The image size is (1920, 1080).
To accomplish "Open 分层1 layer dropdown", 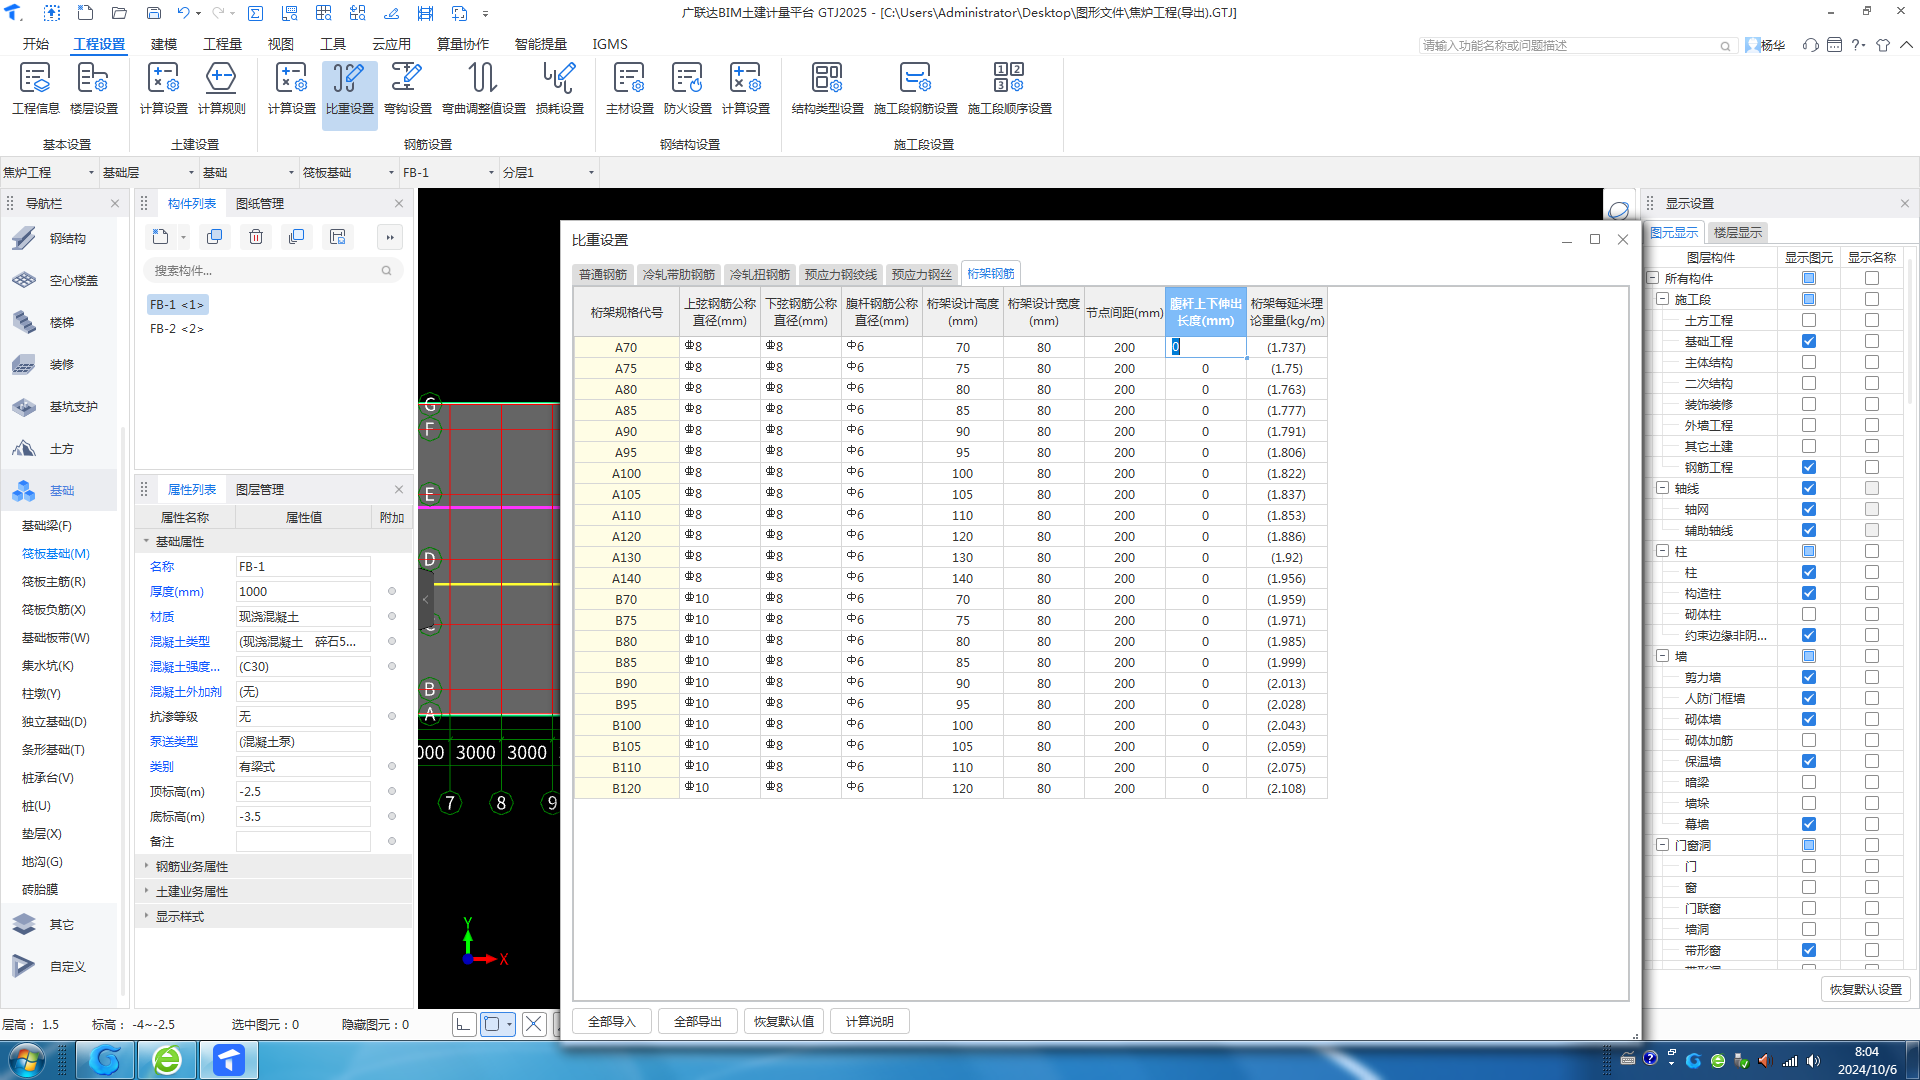I will click(x=549, y=172).
